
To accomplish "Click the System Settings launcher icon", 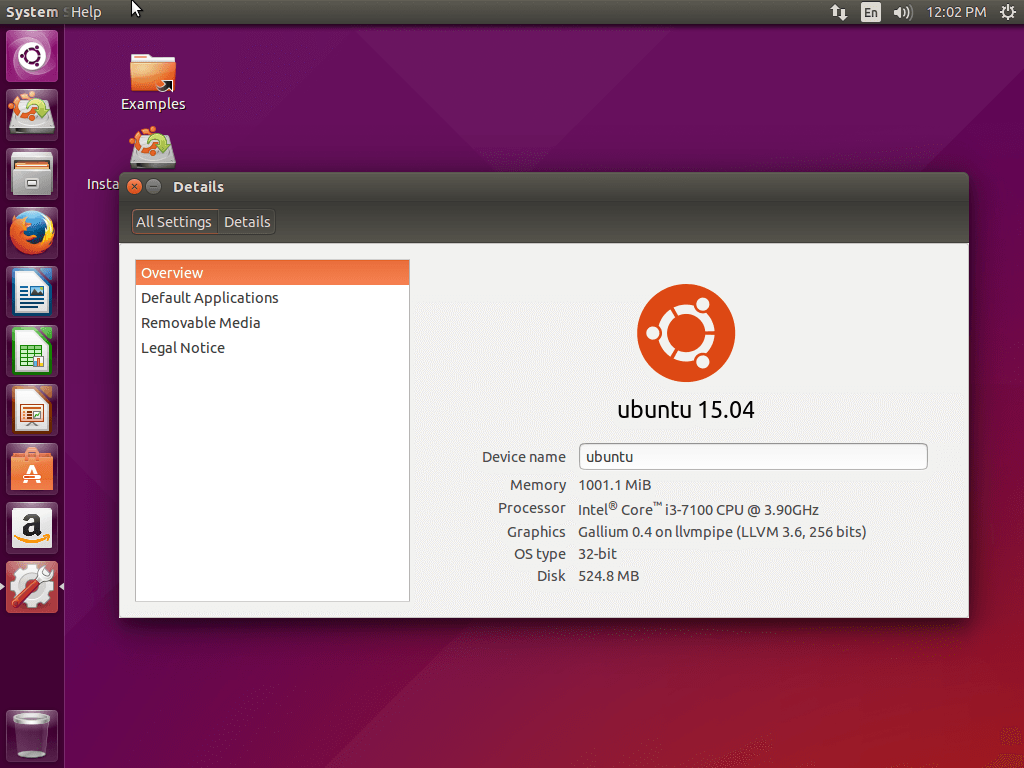I will pos(32,587).
